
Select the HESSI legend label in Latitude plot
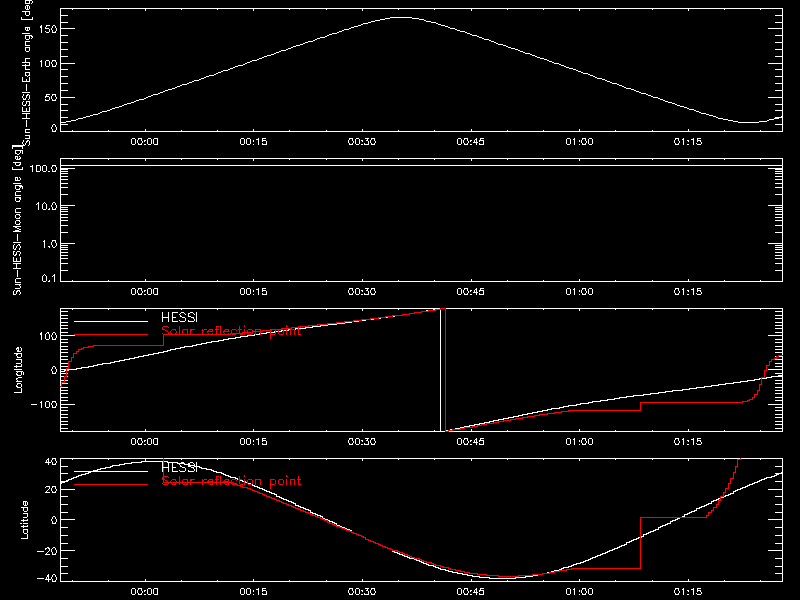click(179, 467)
